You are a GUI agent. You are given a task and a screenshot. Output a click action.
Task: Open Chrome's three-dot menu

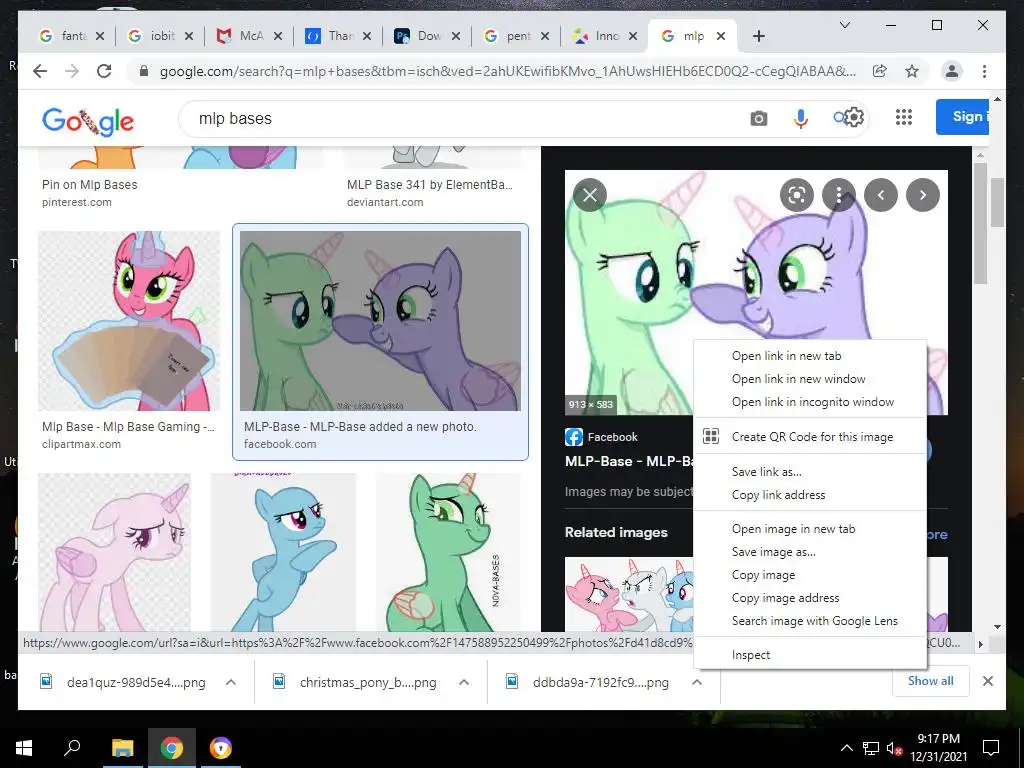[x=984, y=71]
